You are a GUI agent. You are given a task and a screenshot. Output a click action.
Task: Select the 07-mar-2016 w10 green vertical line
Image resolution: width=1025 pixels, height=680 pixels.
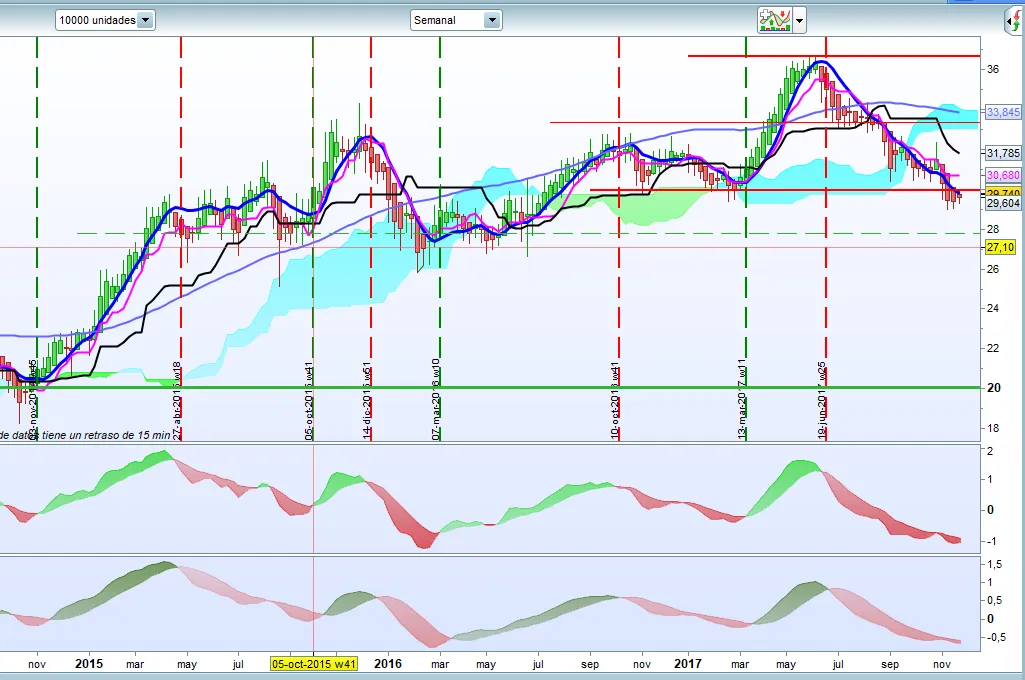point(440,300)
